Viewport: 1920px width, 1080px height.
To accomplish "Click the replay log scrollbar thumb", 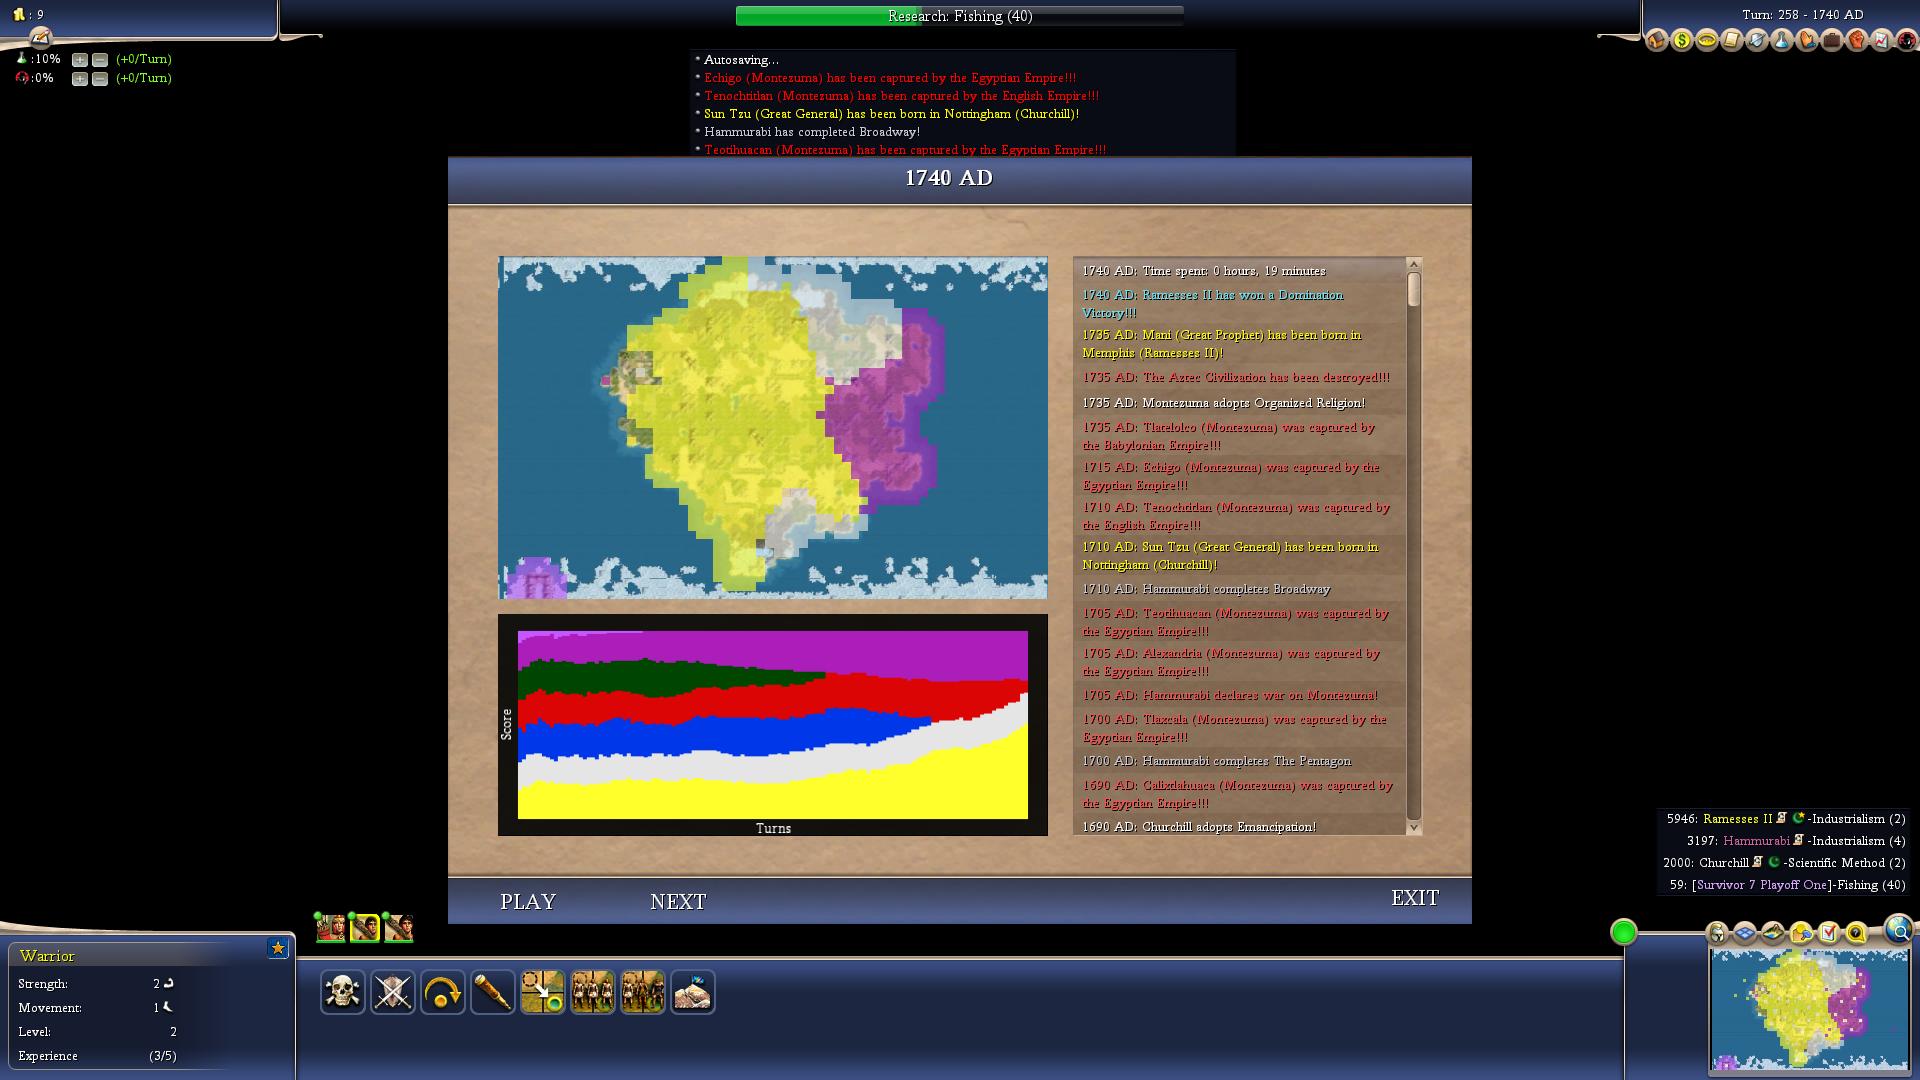I will tap(1414, 289).
